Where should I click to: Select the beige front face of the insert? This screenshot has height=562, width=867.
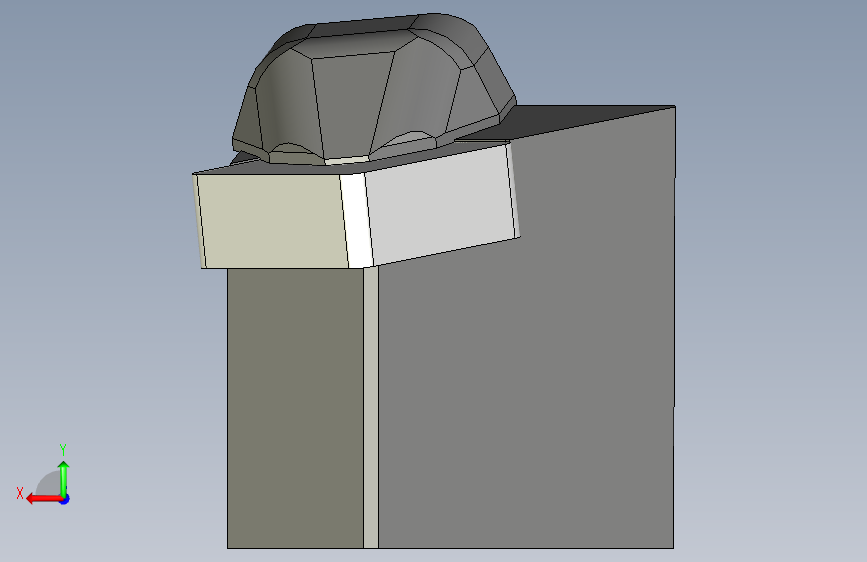pyautogui.click(x=272, y=221)
